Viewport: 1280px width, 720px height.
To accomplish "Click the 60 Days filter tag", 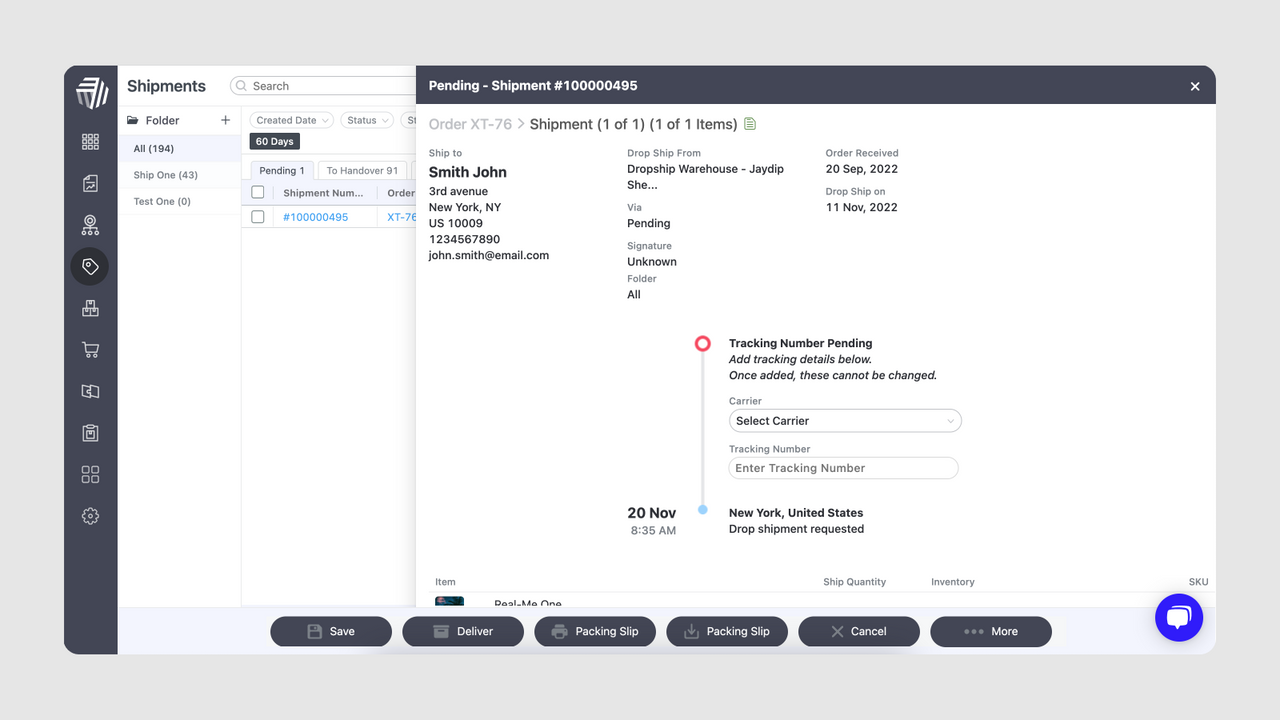I will 274,141.
